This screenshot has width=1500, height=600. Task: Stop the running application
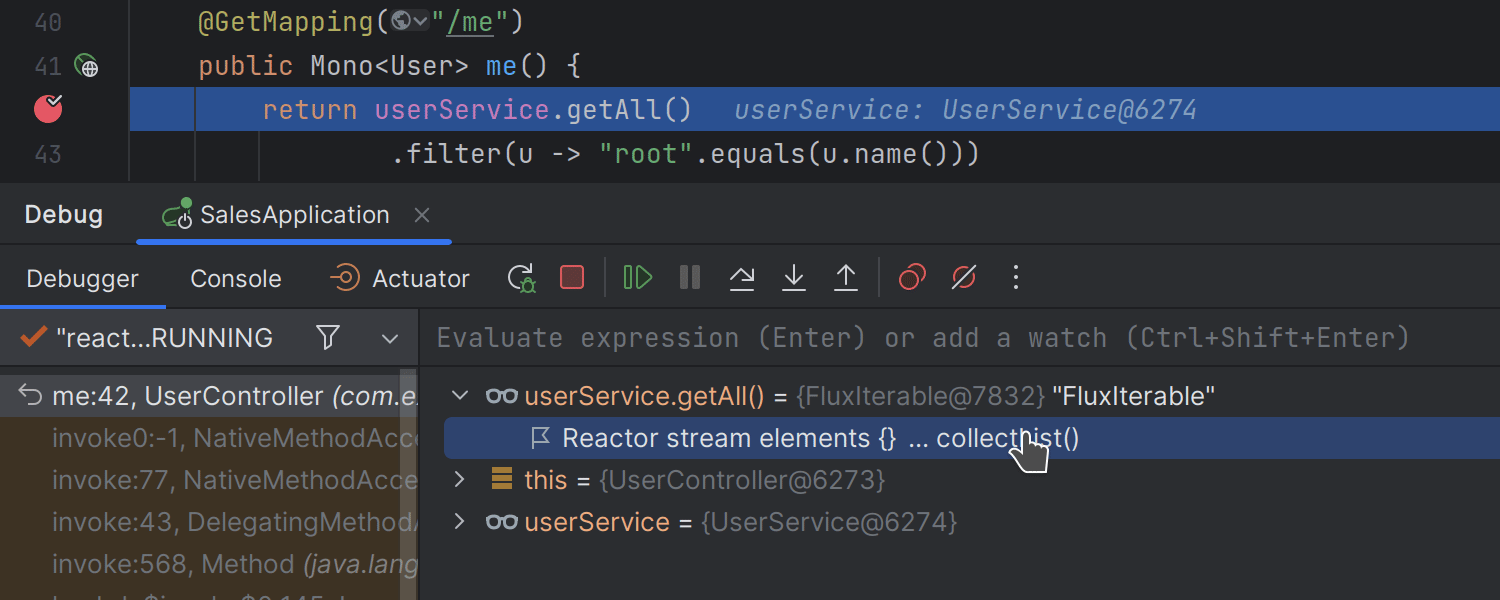click(572, 277)
